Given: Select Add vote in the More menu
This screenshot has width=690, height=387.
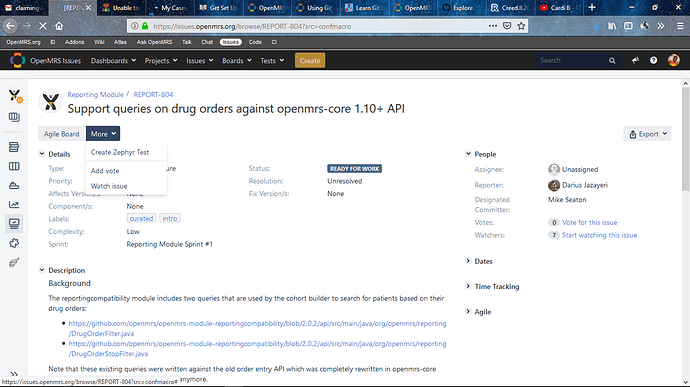Looking at the screenshot, I should (126, 171).
